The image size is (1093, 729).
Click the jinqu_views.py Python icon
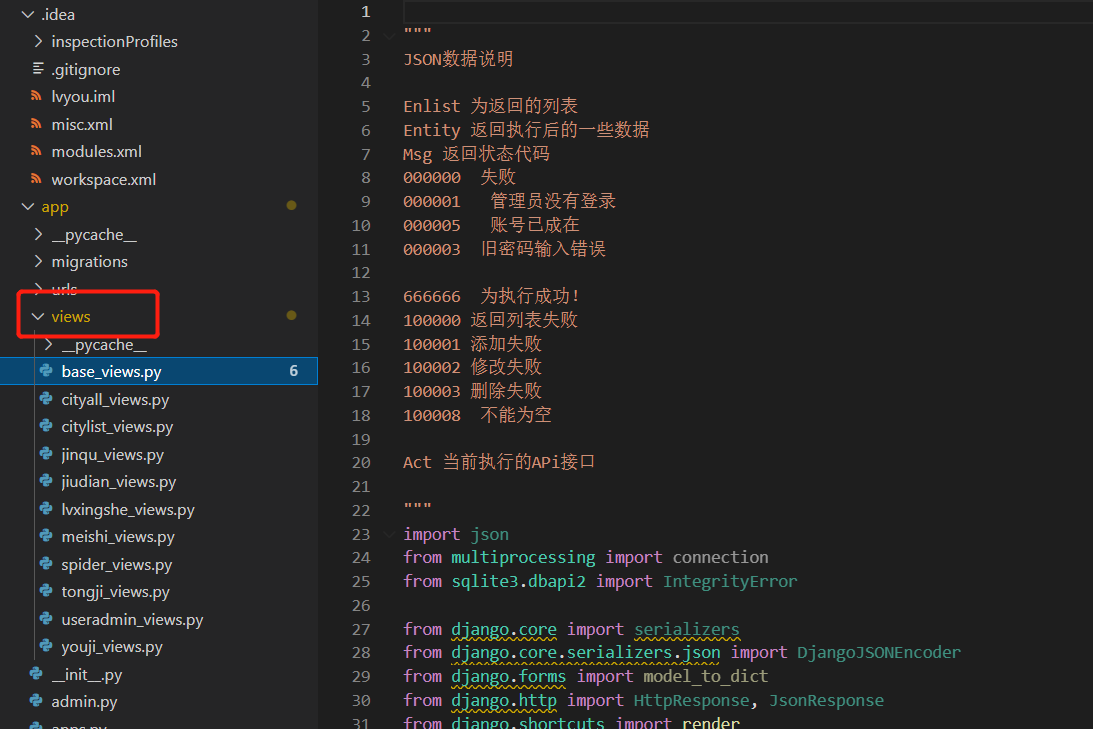point(47,454)
